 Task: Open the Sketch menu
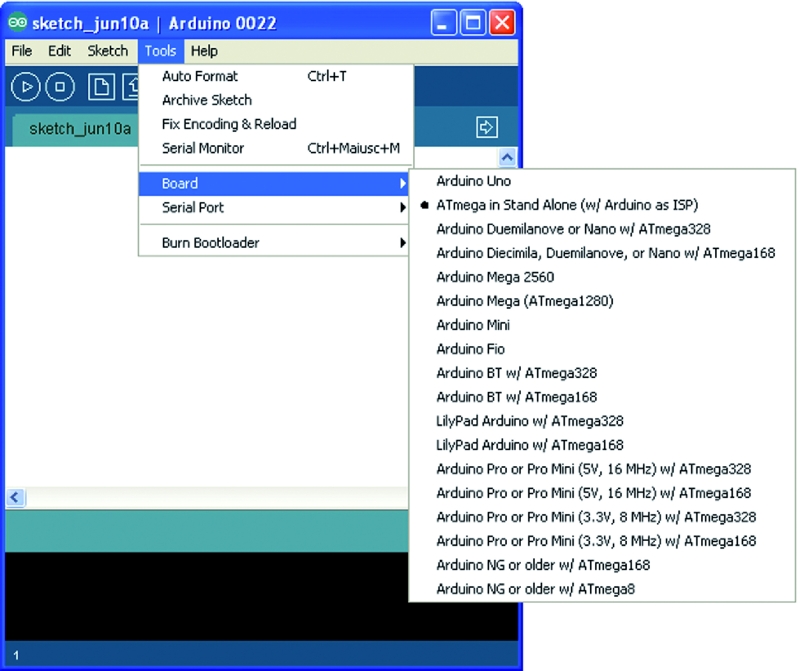[108, 51]
